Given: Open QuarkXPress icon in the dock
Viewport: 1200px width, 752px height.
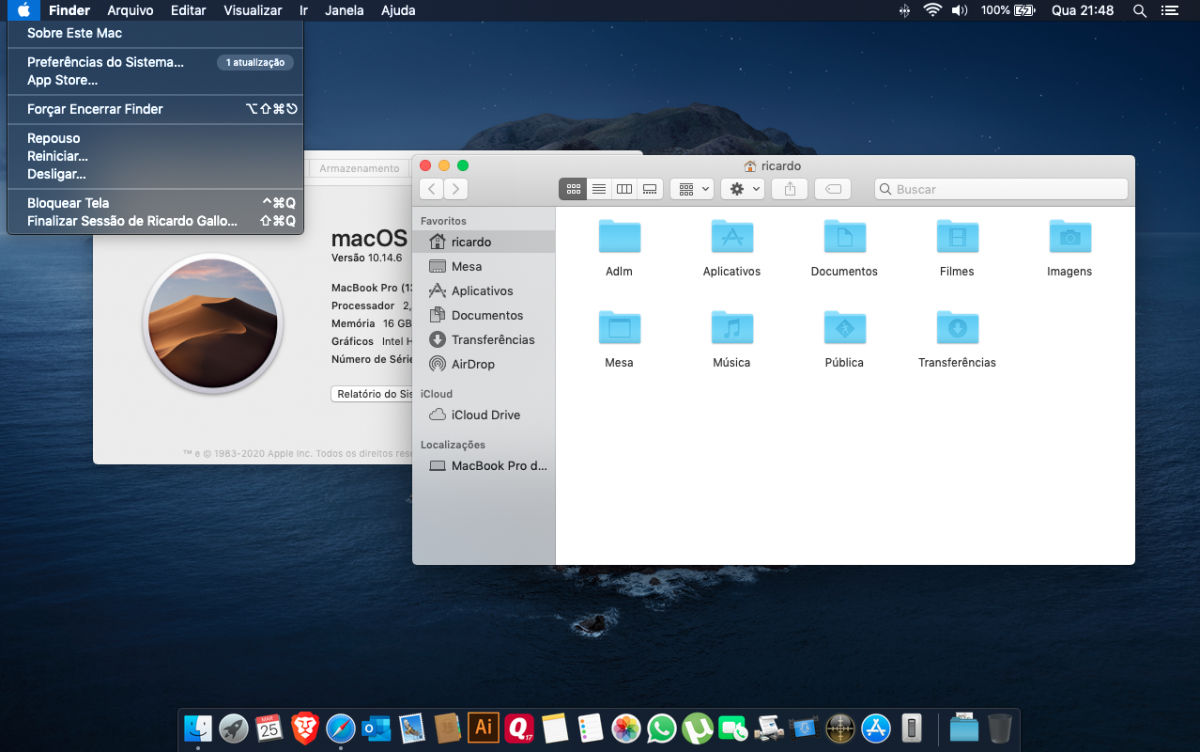Looking at the screenshot, I should click(x=519, y=728).
